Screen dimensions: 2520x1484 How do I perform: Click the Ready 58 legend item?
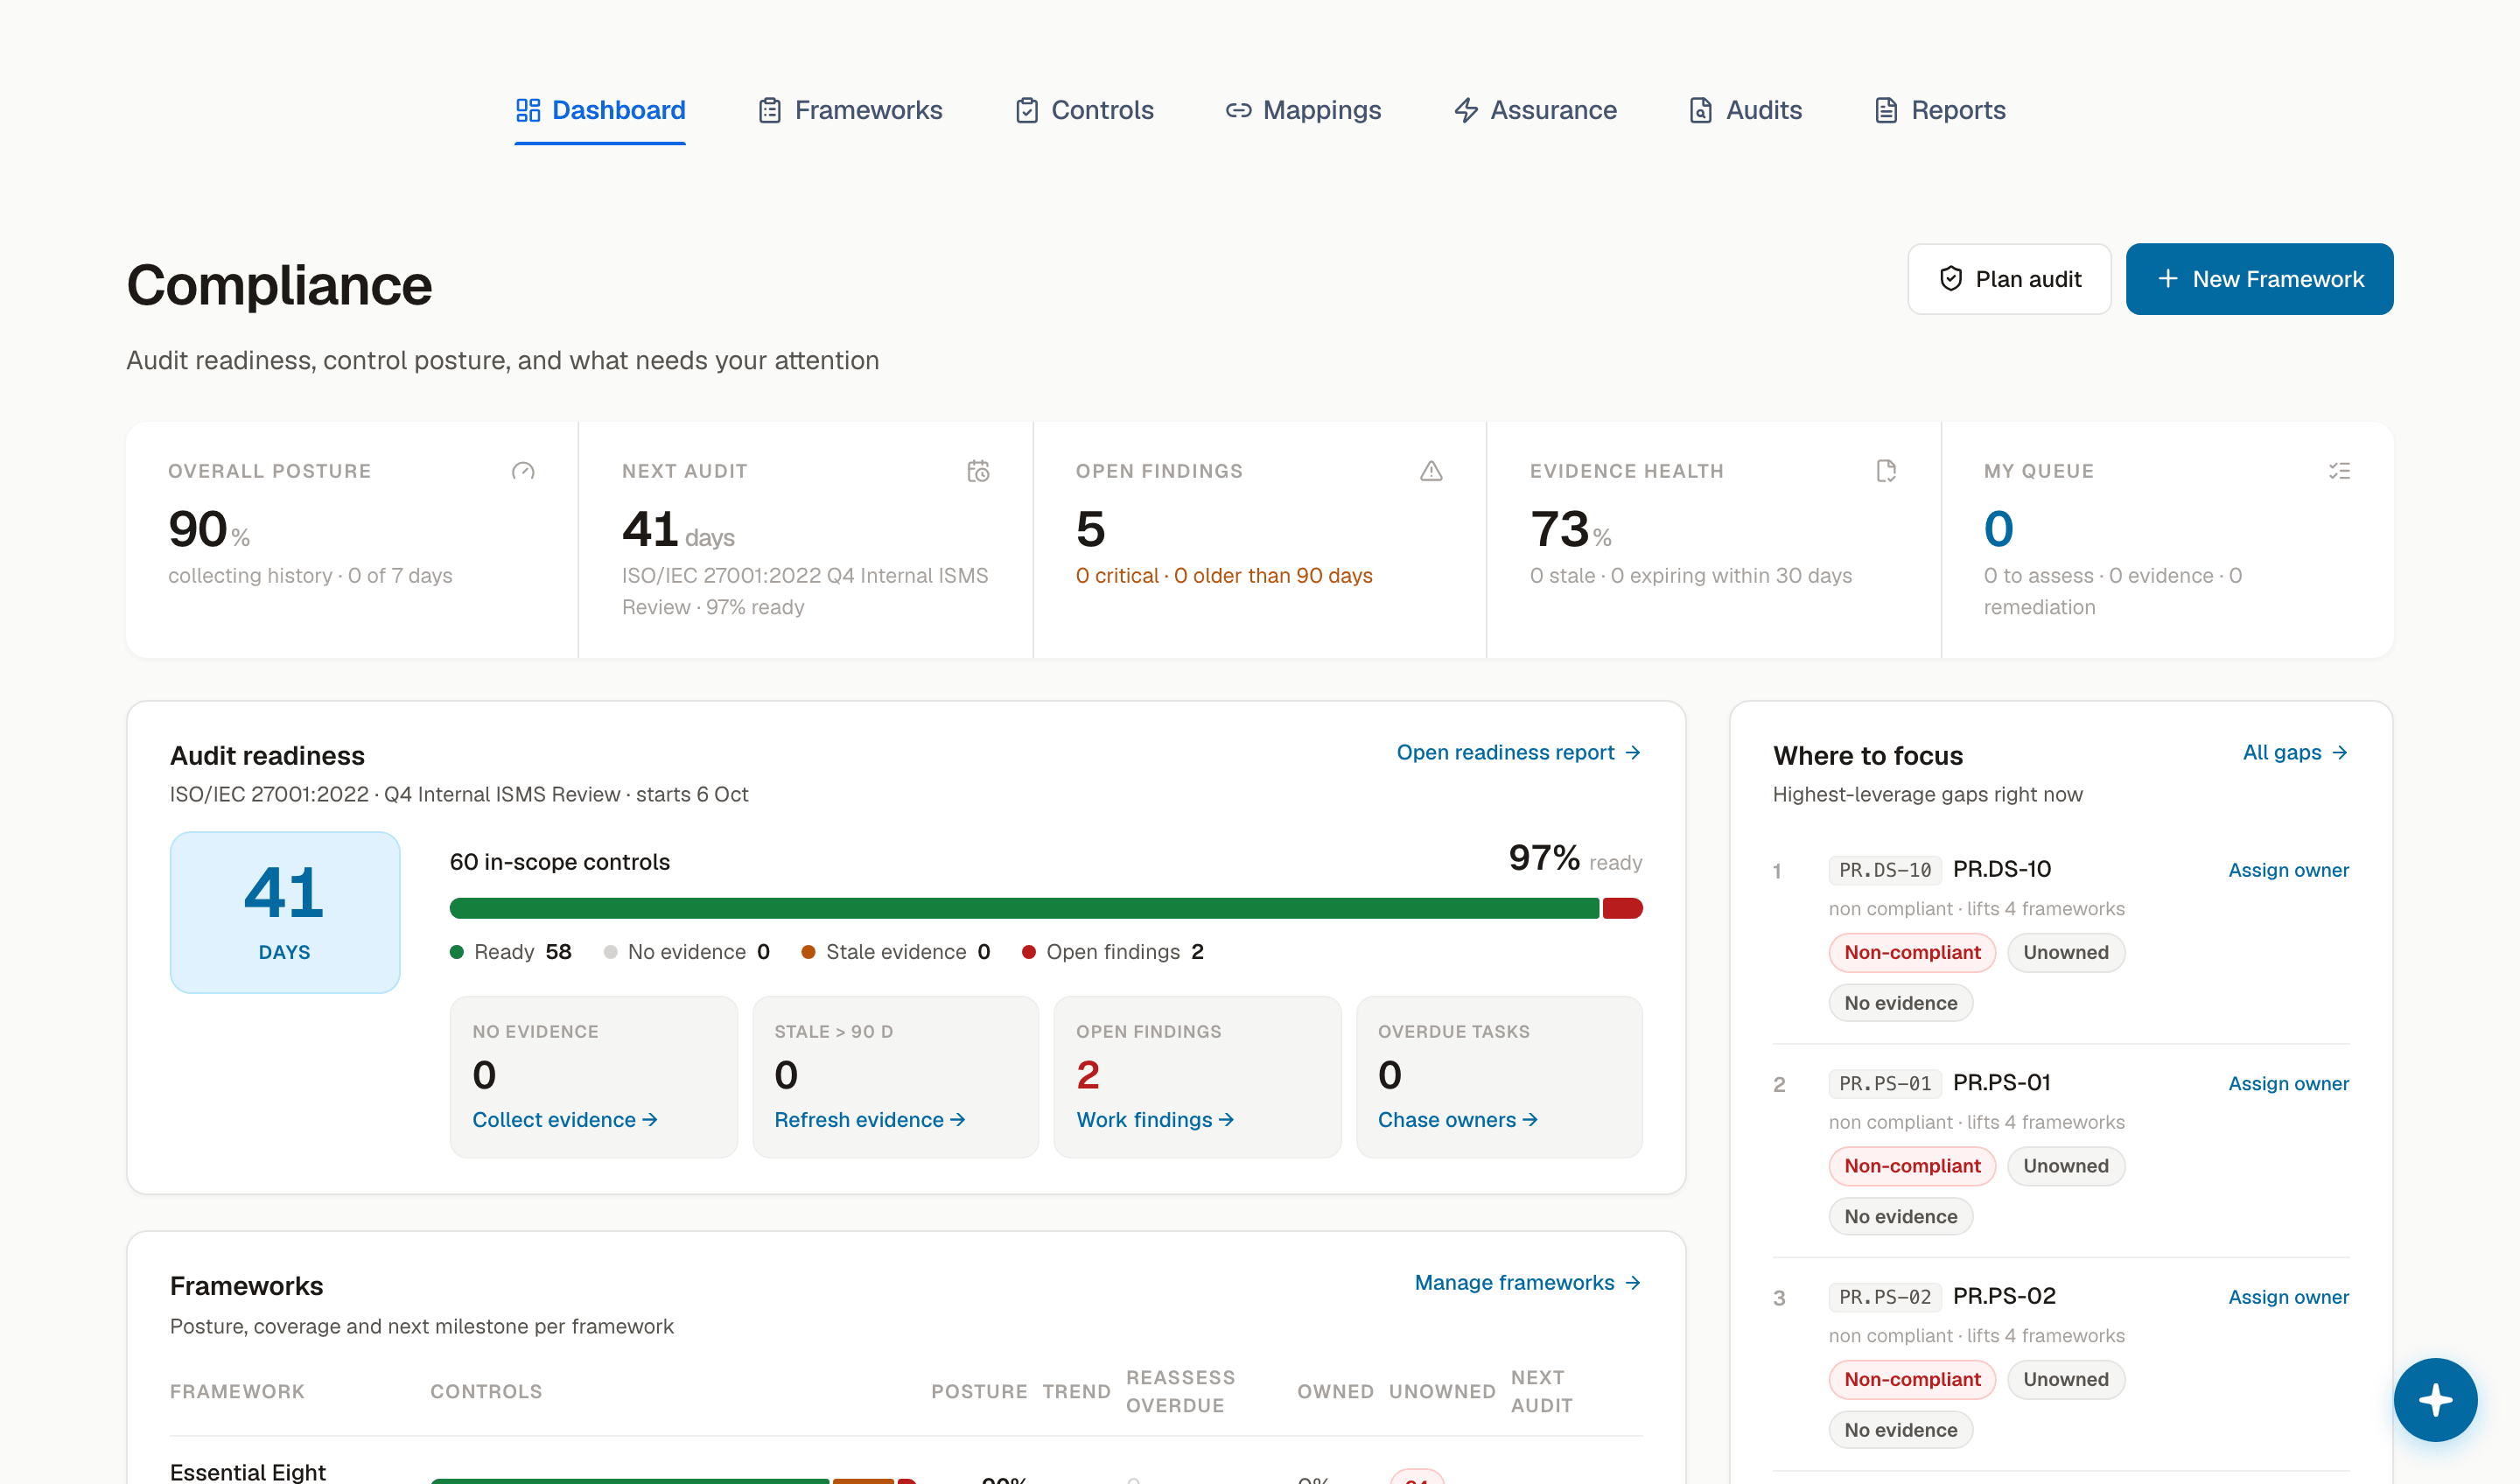[x=511, y=952]
